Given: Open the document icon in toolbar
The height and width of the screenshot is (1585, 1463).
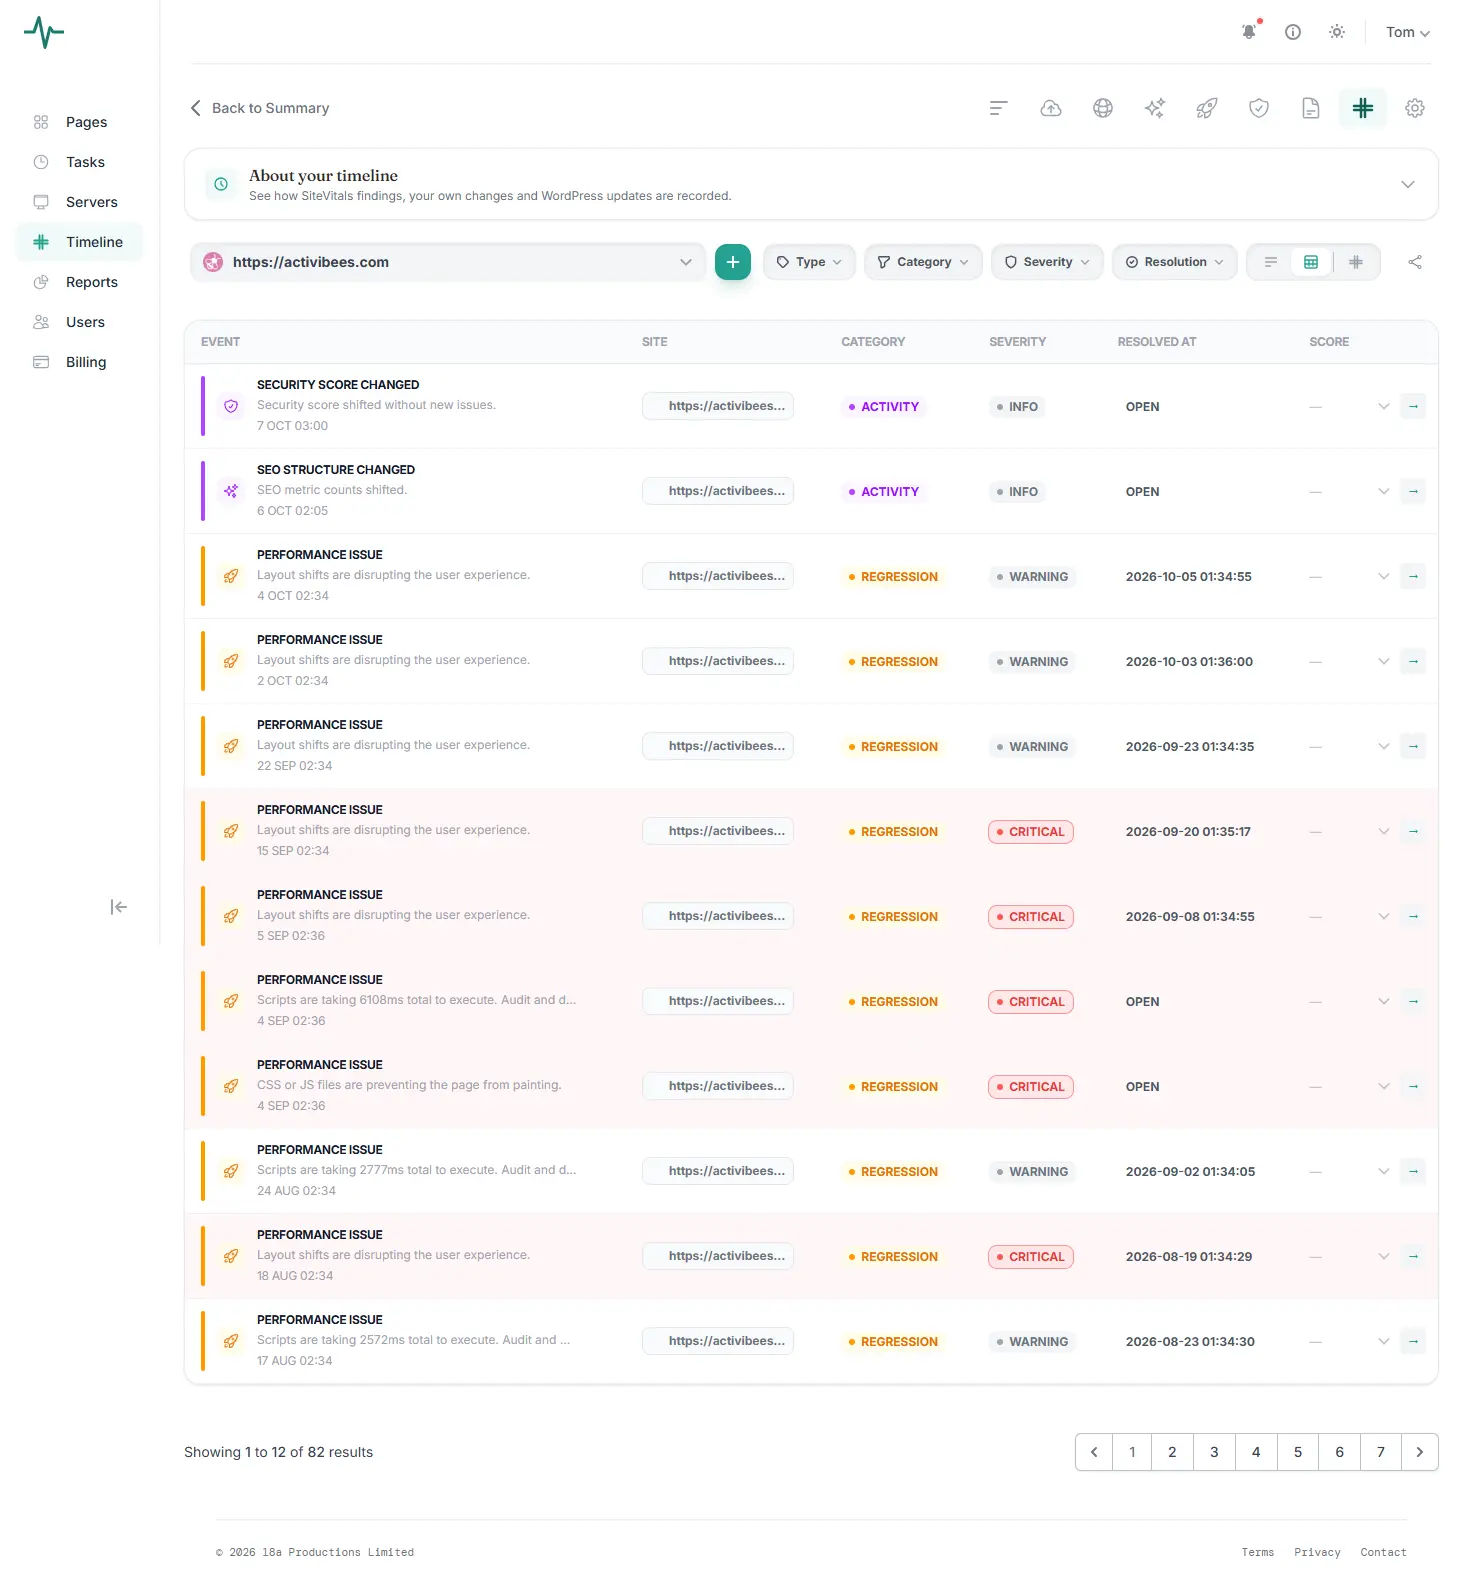Looking at the screenshot, I should 1311,108.
